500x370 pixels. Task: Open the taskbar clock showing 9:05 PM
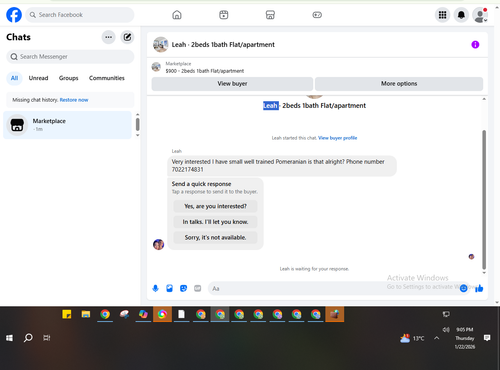pyautogui.click(x=465, y=338)
